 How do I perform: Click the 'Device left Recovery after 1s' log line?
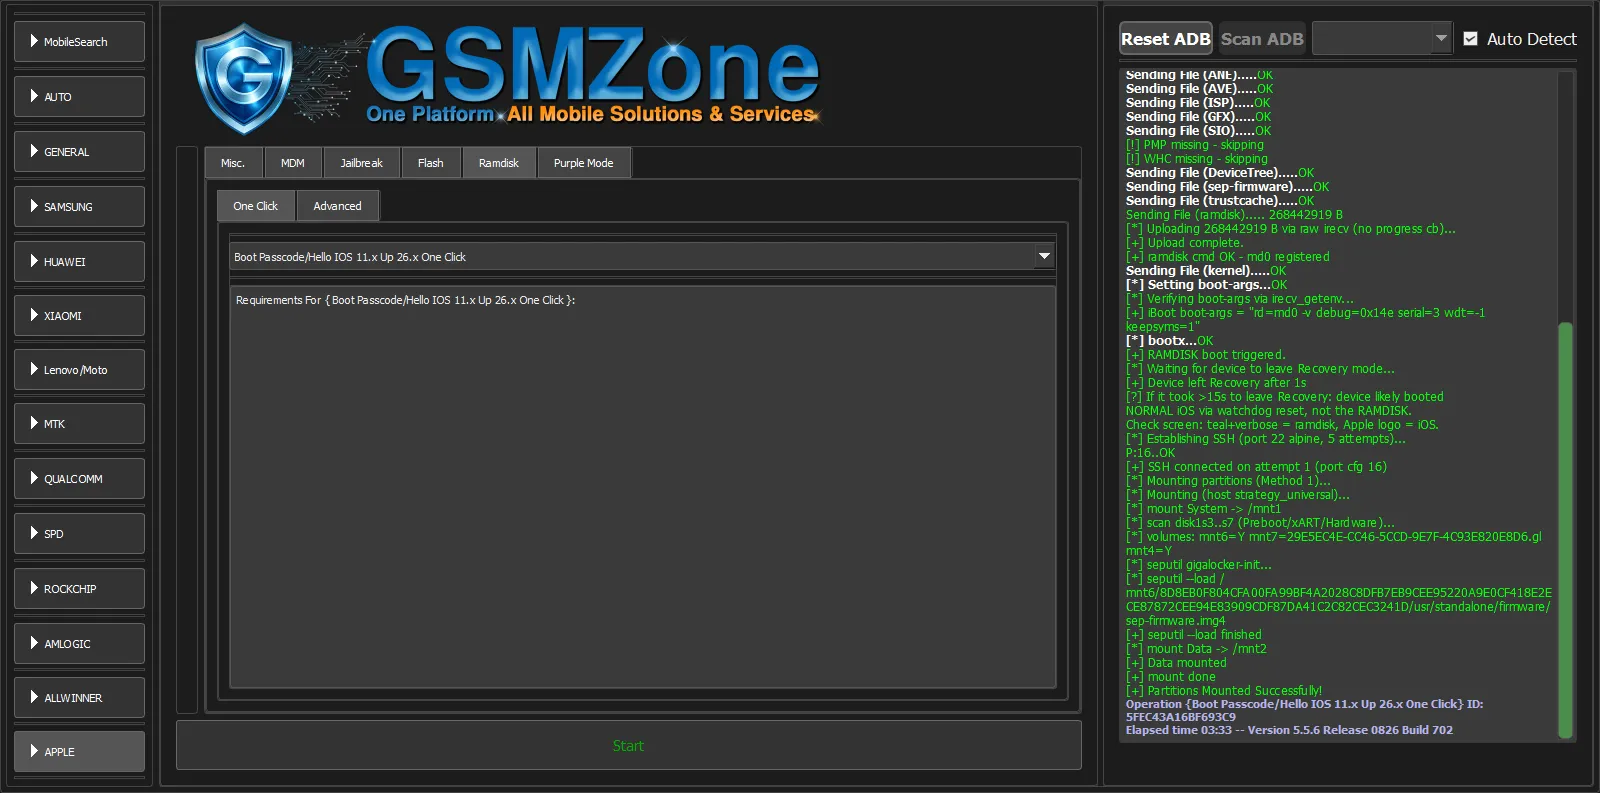[x=1216, y=383]
